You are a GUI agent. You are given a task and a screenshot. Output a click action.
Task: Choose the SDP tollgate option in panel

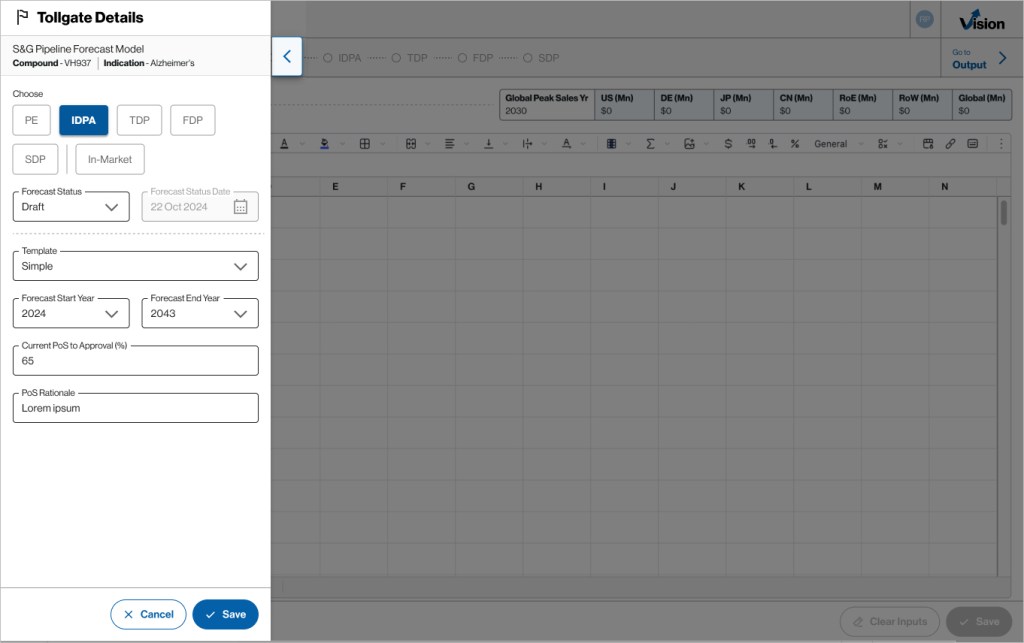(x=35, y=159)
